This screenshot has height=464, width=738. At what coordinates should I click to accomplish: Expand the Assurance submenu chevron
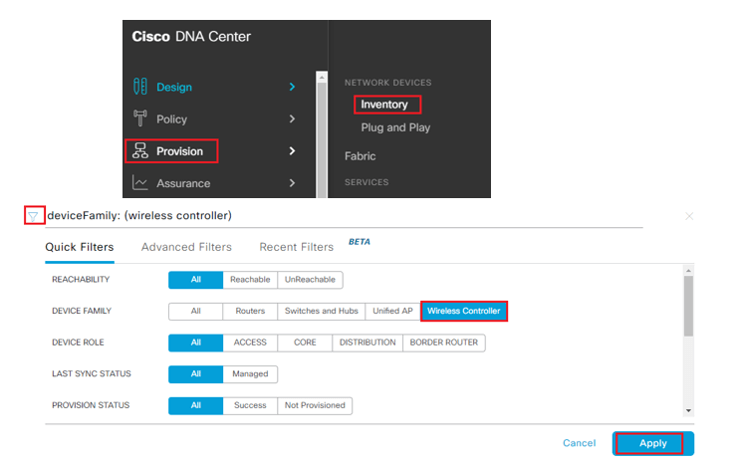[292, 183]
